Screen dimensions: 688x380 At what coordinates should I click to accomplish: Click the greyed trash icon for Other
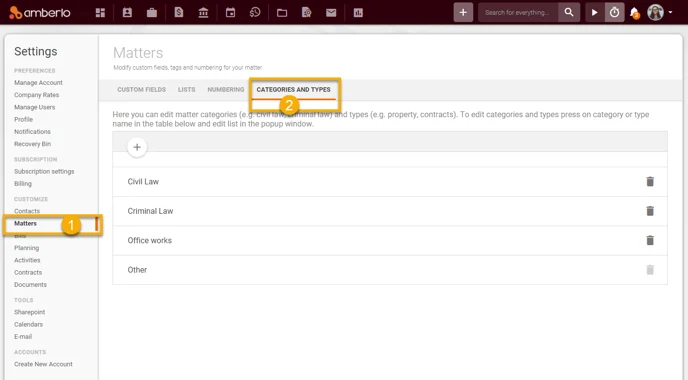650,269
